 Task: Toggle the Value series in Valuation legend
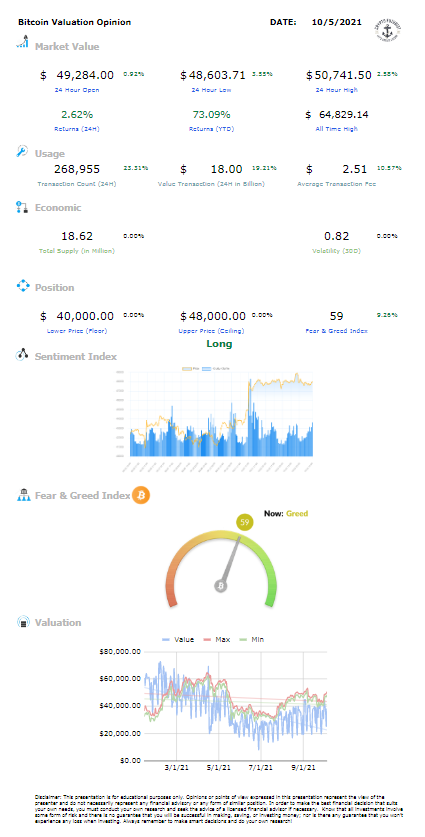[177, 639]
